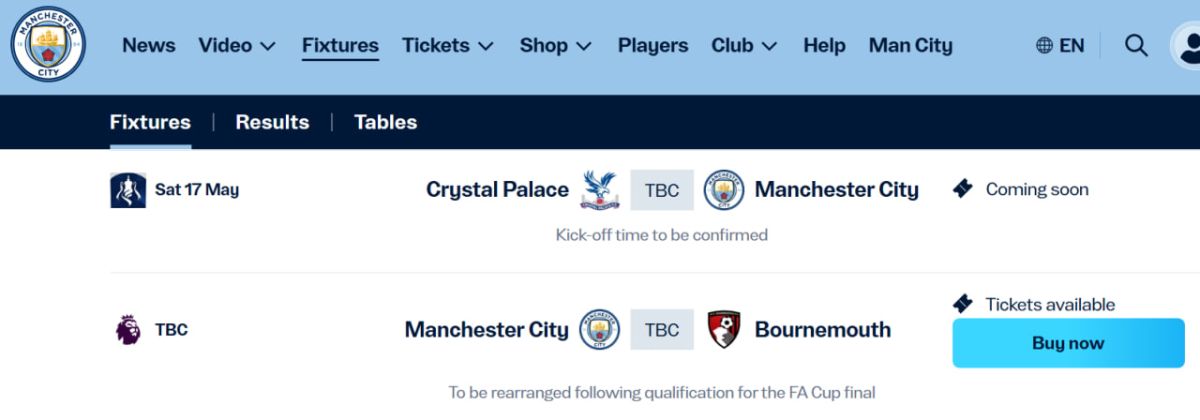Screen dimensions: 1200x420
Task: Open the search magnifier icon
Action: click(x=1136, y=45)
